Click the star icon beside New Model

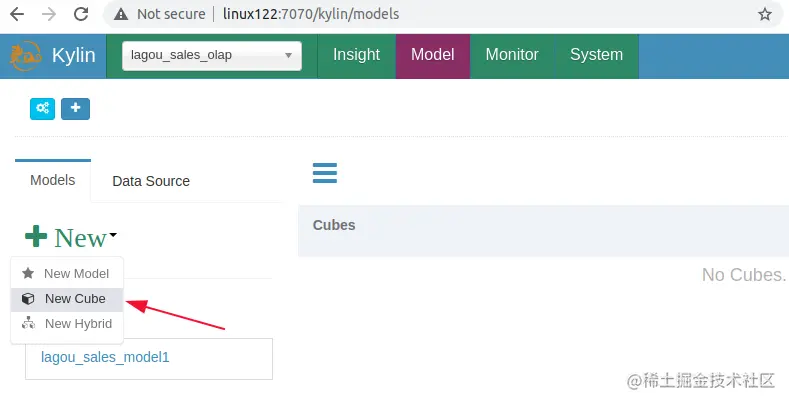28,273
